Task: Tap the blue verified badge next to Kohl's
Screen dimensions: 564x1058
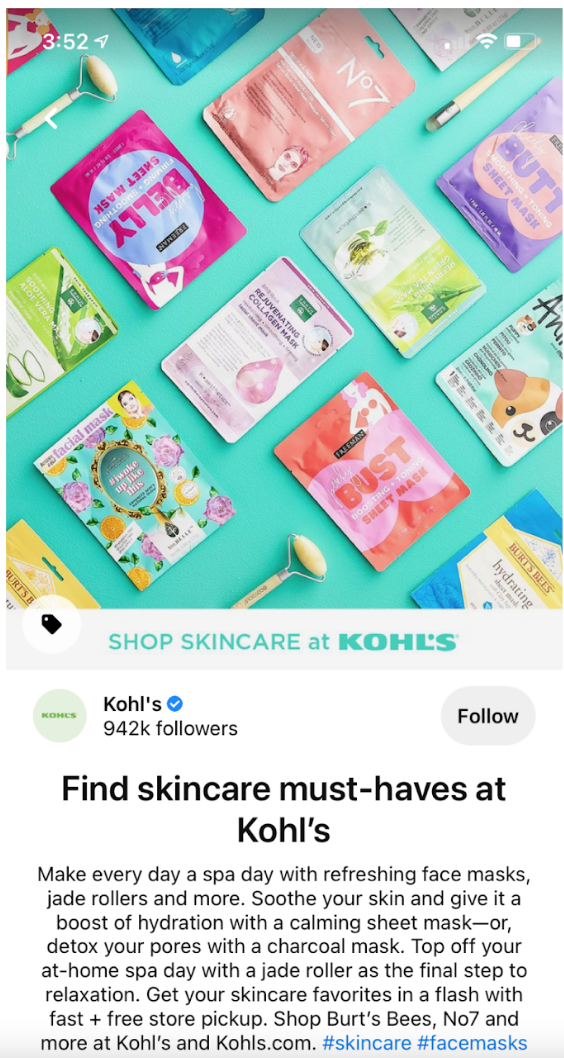Action: (x=175, y=704)
